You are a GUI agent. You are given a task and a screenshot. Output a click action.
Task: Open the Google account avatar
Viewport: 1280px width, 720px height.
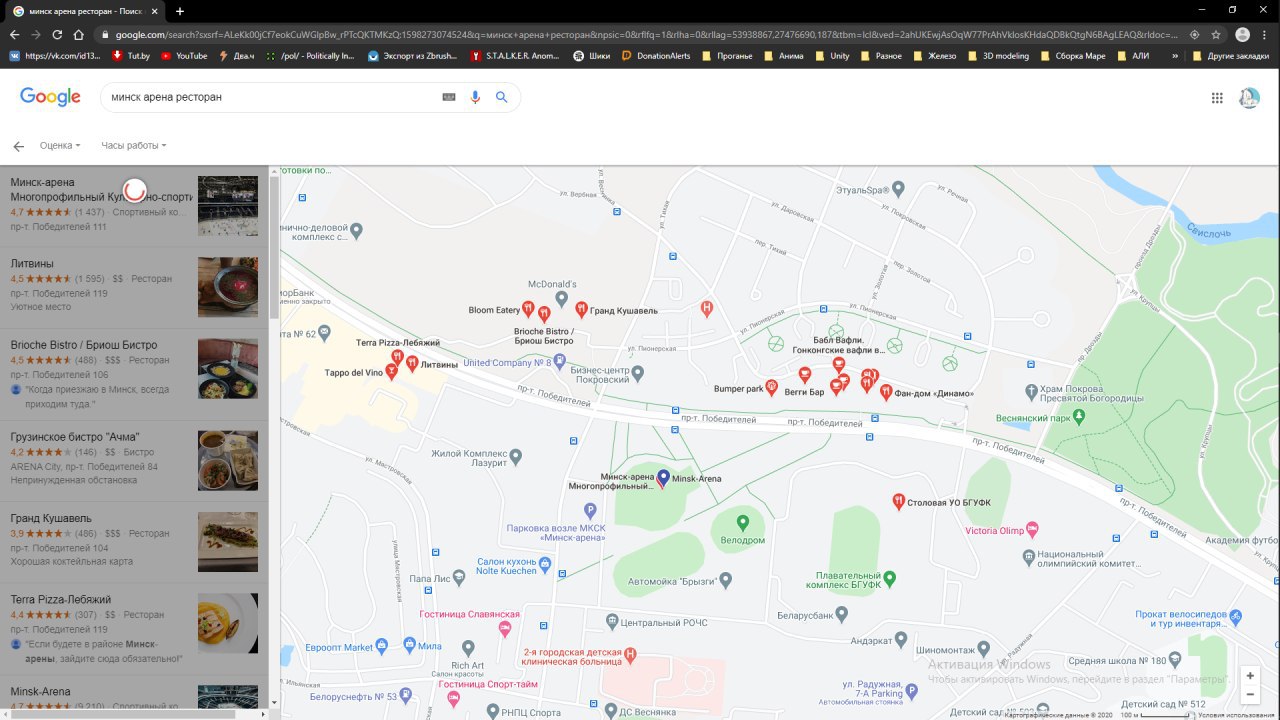1249,98
